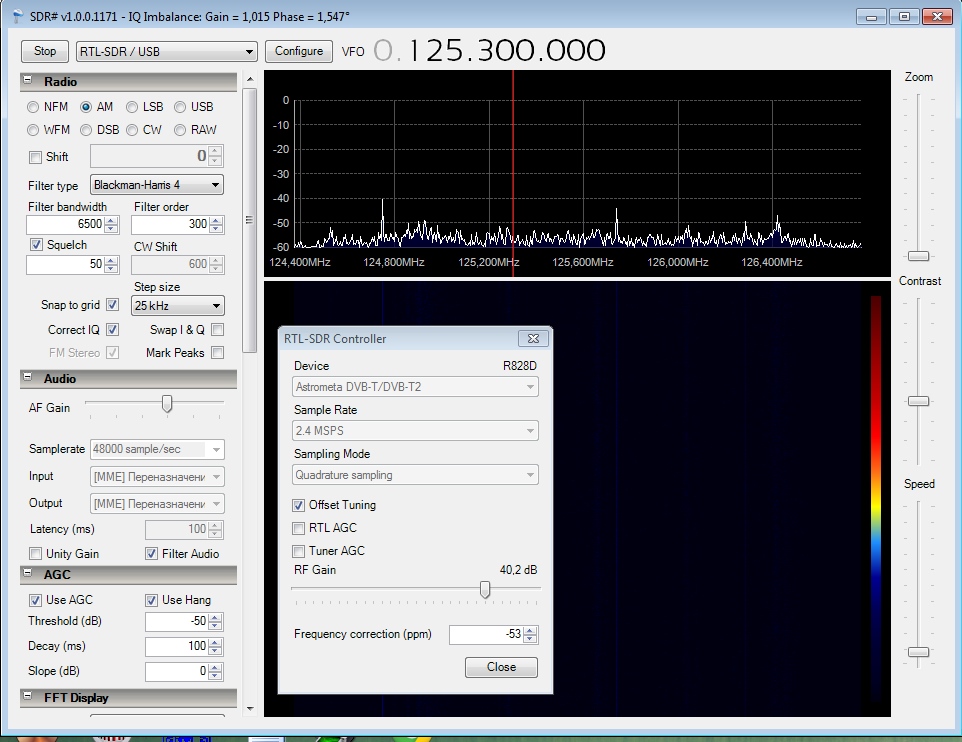Viewport: 962px width, 742px height.
Task: Click the RF Gain slider handle
Action: 485,590
